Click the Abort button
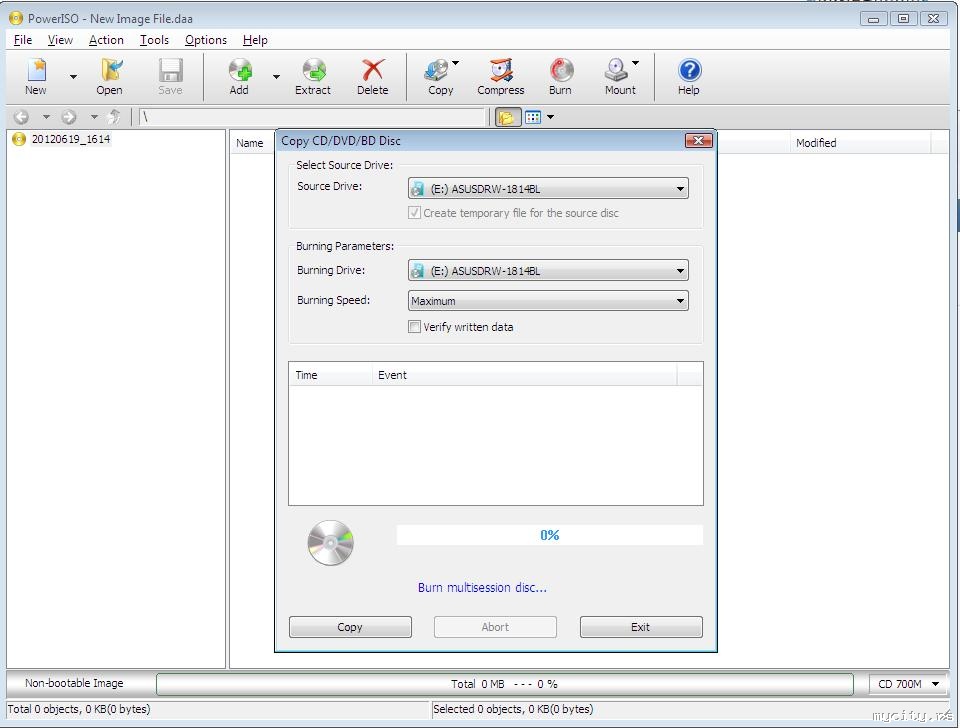960x728 pixels. [495, 627]
